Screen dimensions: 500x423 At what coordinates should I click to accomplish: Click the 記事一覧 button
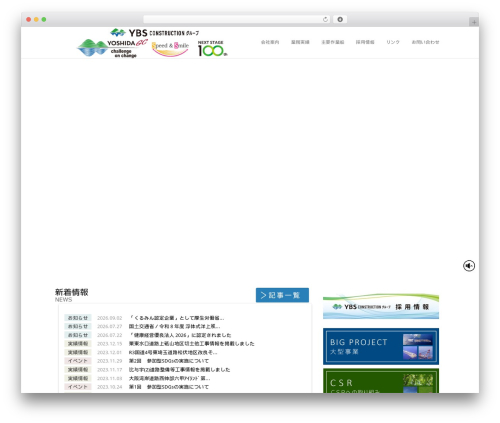pos(282,295)
